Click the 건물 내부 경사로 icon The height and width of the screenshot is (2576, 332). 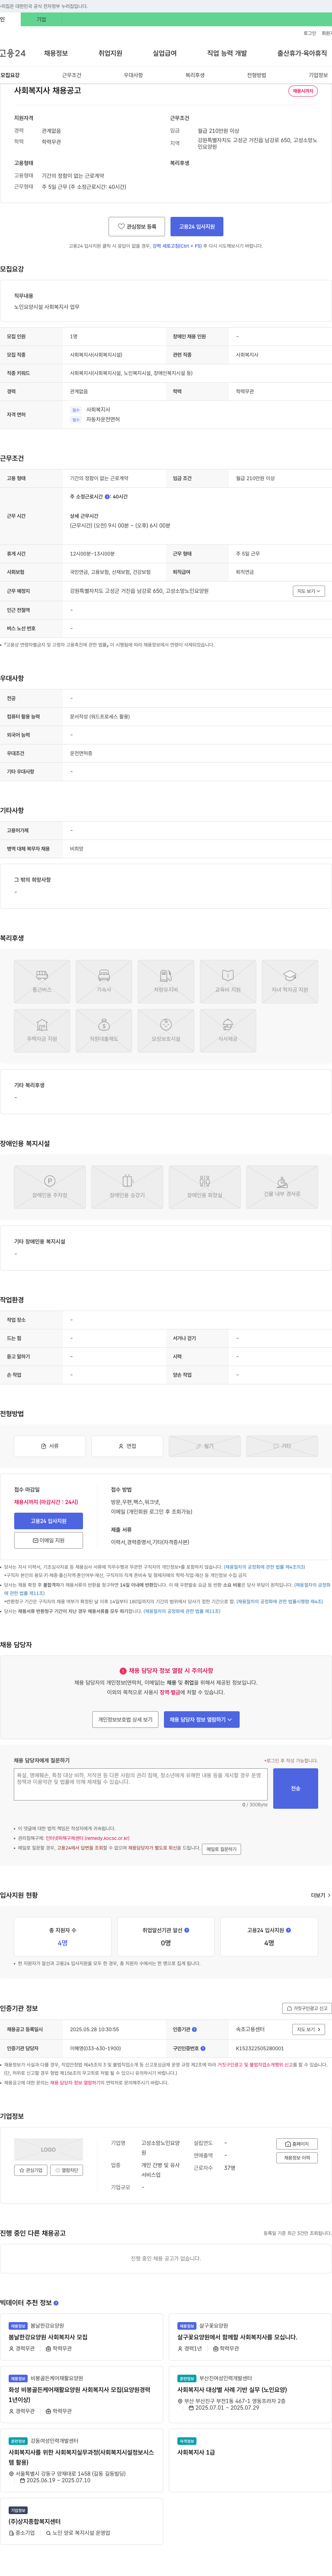(282, 1187)
